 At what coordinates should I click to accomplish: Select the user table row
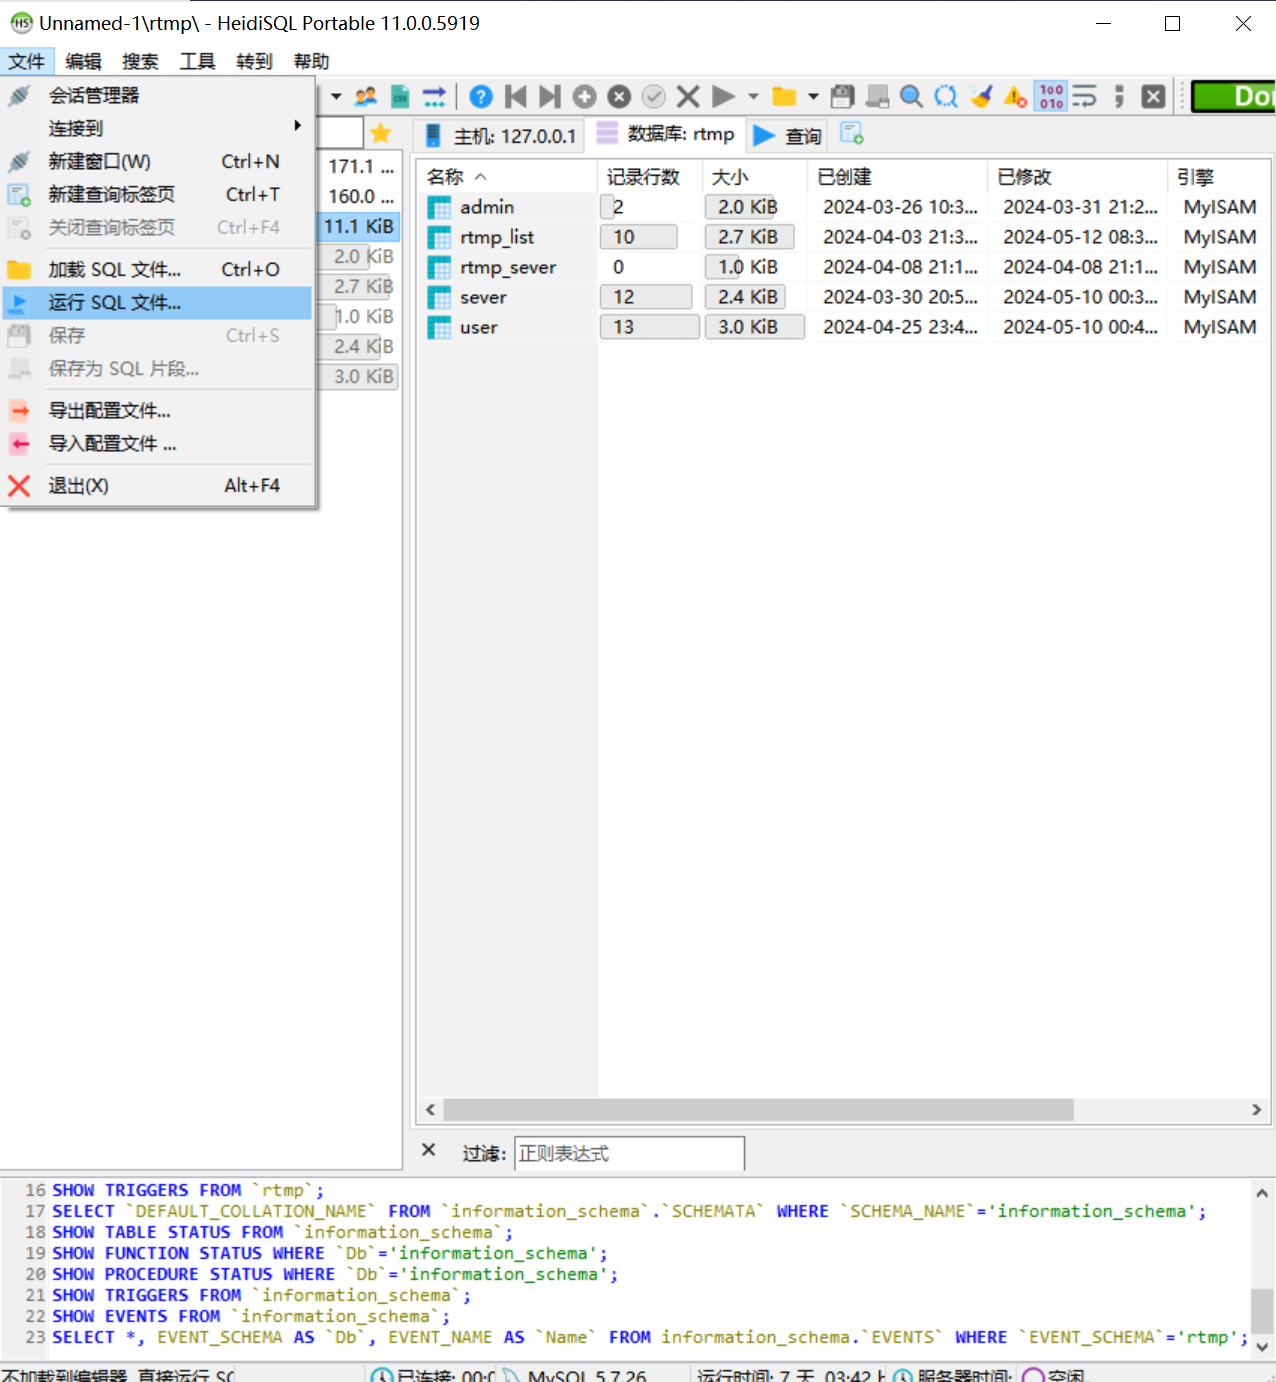843,327
